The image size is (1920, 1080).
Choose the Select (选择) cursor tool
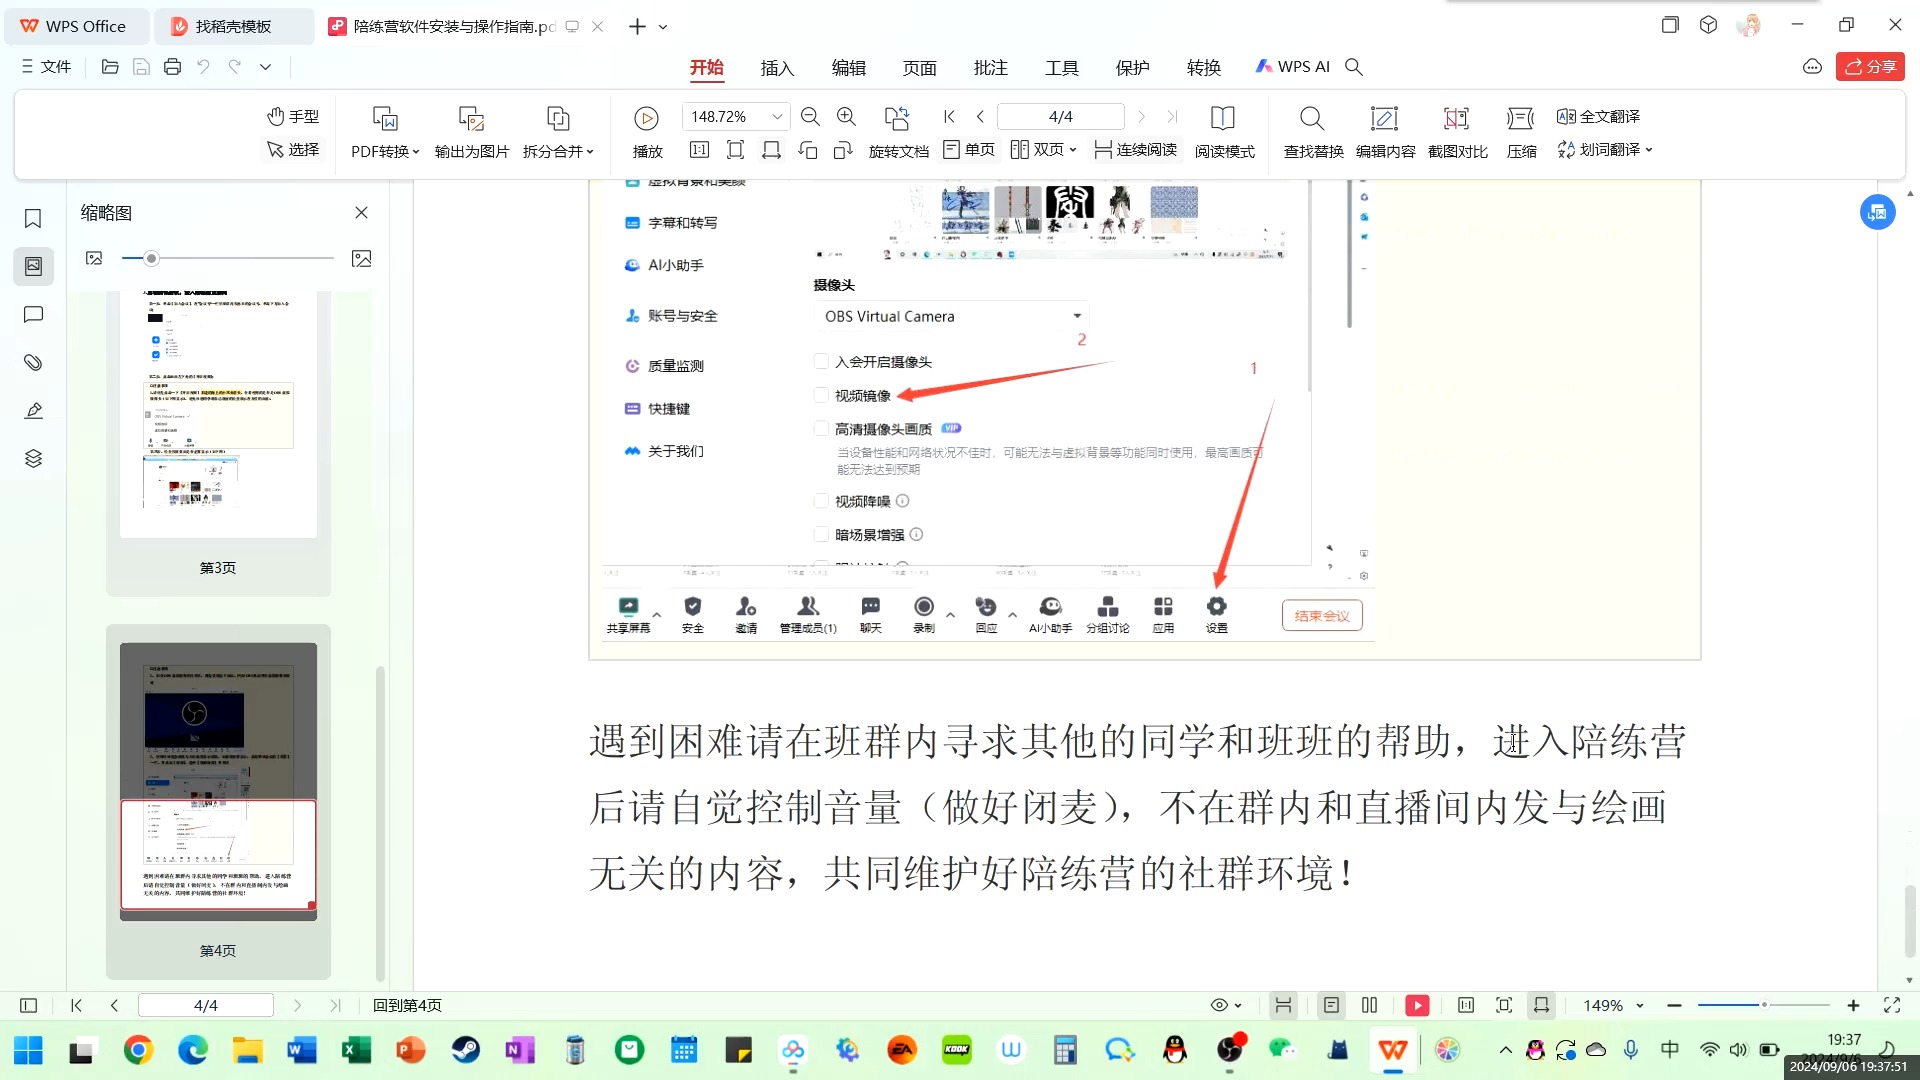point(293,150)
